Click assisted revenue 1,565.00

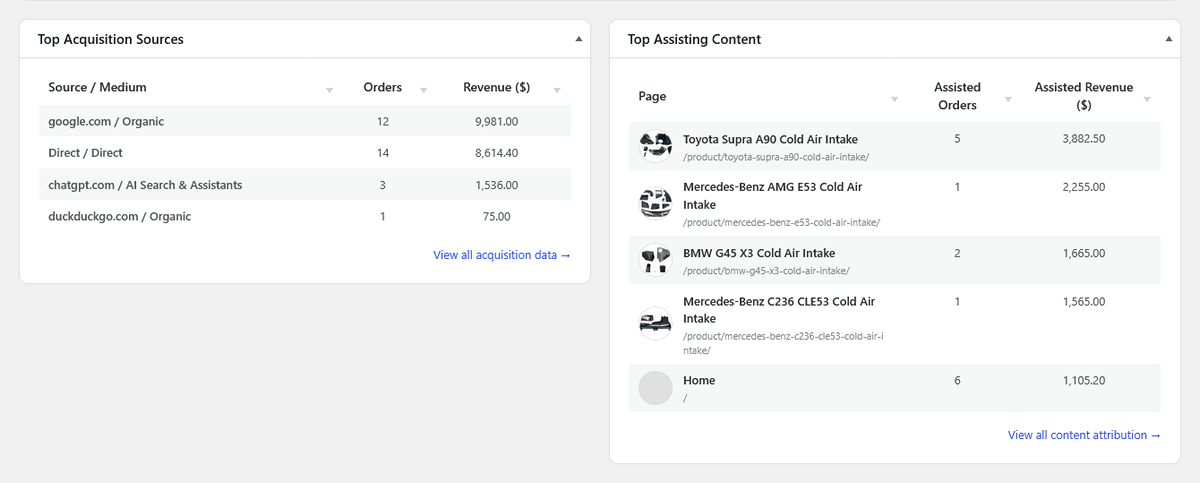pos(1084,301)
